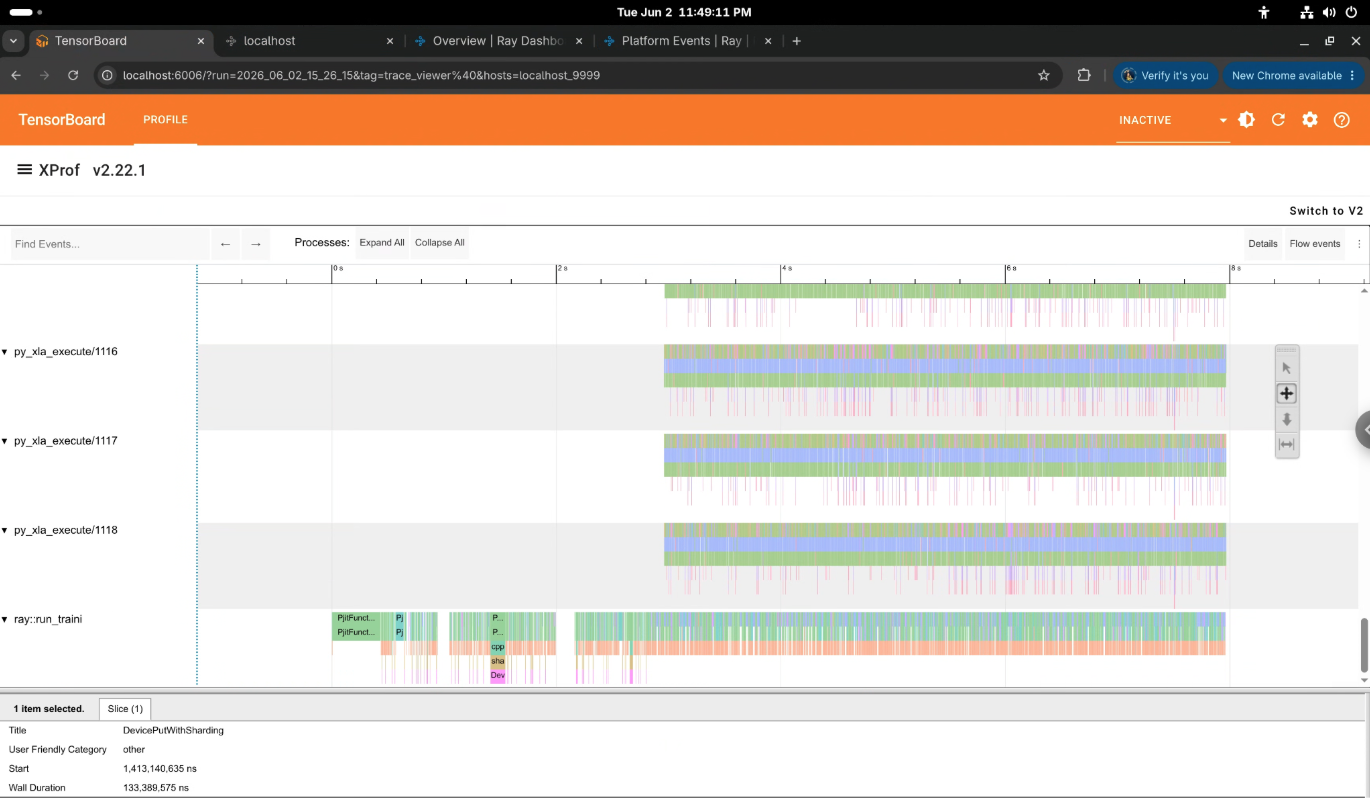1370x798 pixels.
Task: View site information icon in address bar
Action: pos(108,75)
